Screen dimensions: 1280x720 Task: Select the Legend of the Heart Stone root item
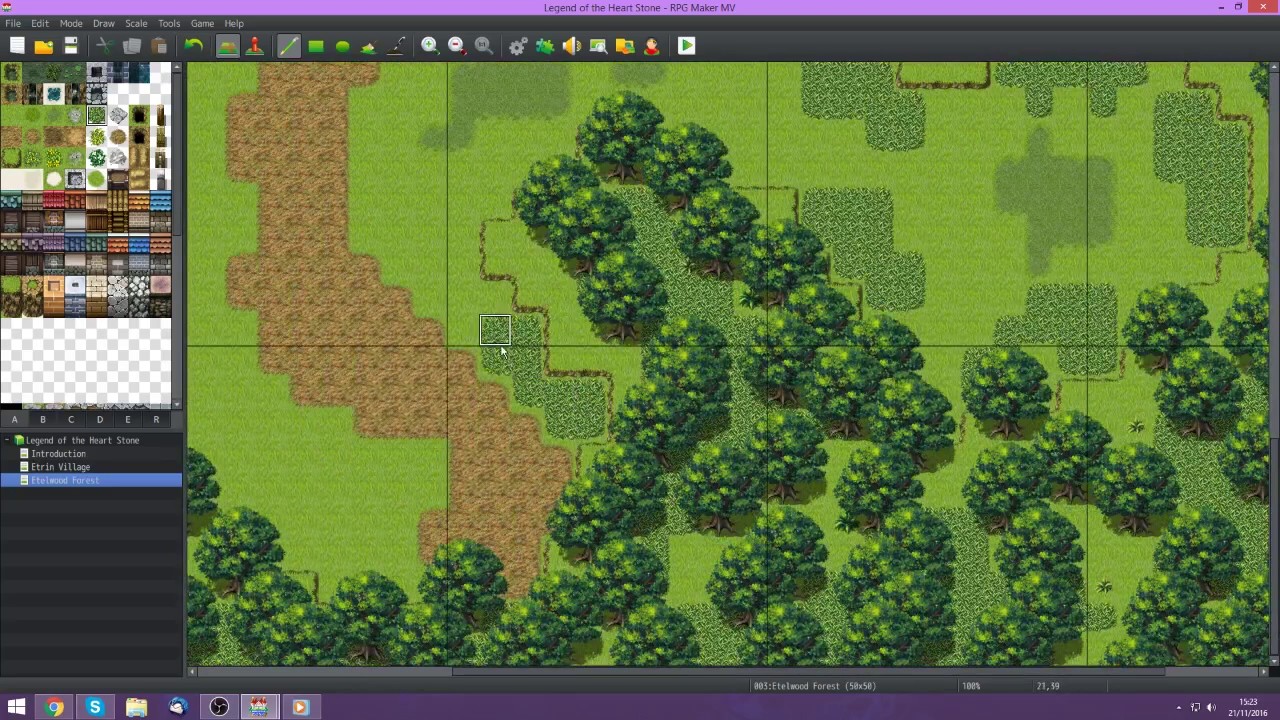coord(82,440)
